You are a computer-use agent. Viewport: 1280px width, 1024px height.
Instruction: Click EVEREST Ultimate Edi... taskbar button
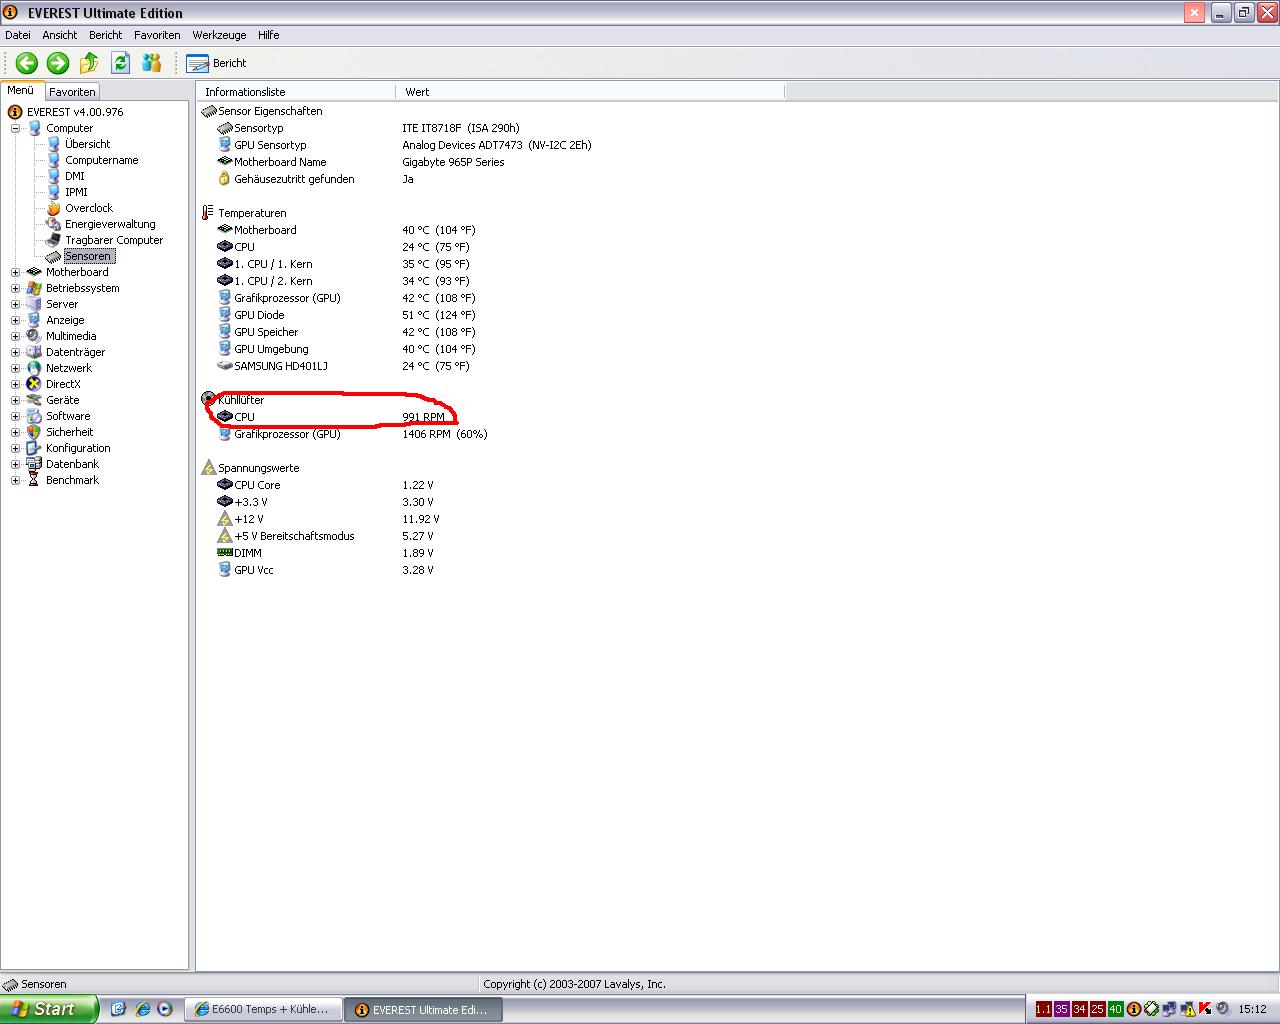coord(424,1010)
